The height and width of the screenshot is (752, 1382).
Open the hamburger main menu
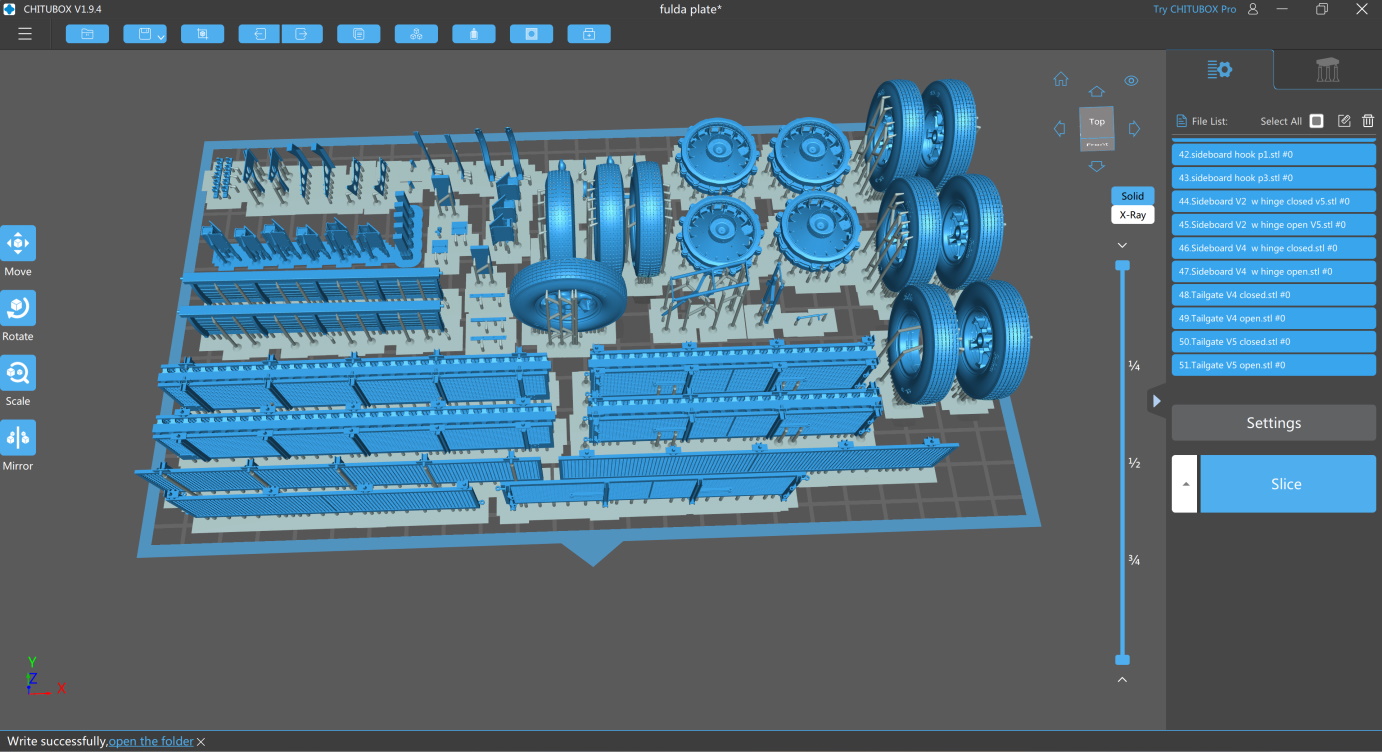pyautogui.click(x=25, y=34)
